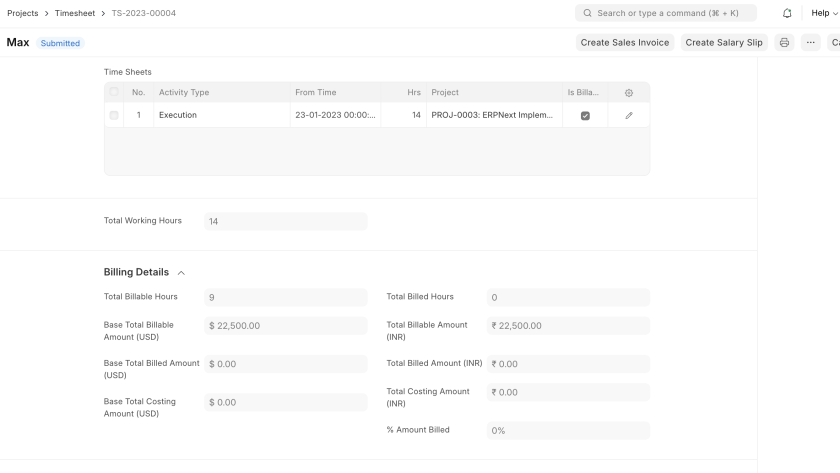This screenshot has height=473, width=840.
Task: Click the notifications bell icon
Action: click(787, 13)
